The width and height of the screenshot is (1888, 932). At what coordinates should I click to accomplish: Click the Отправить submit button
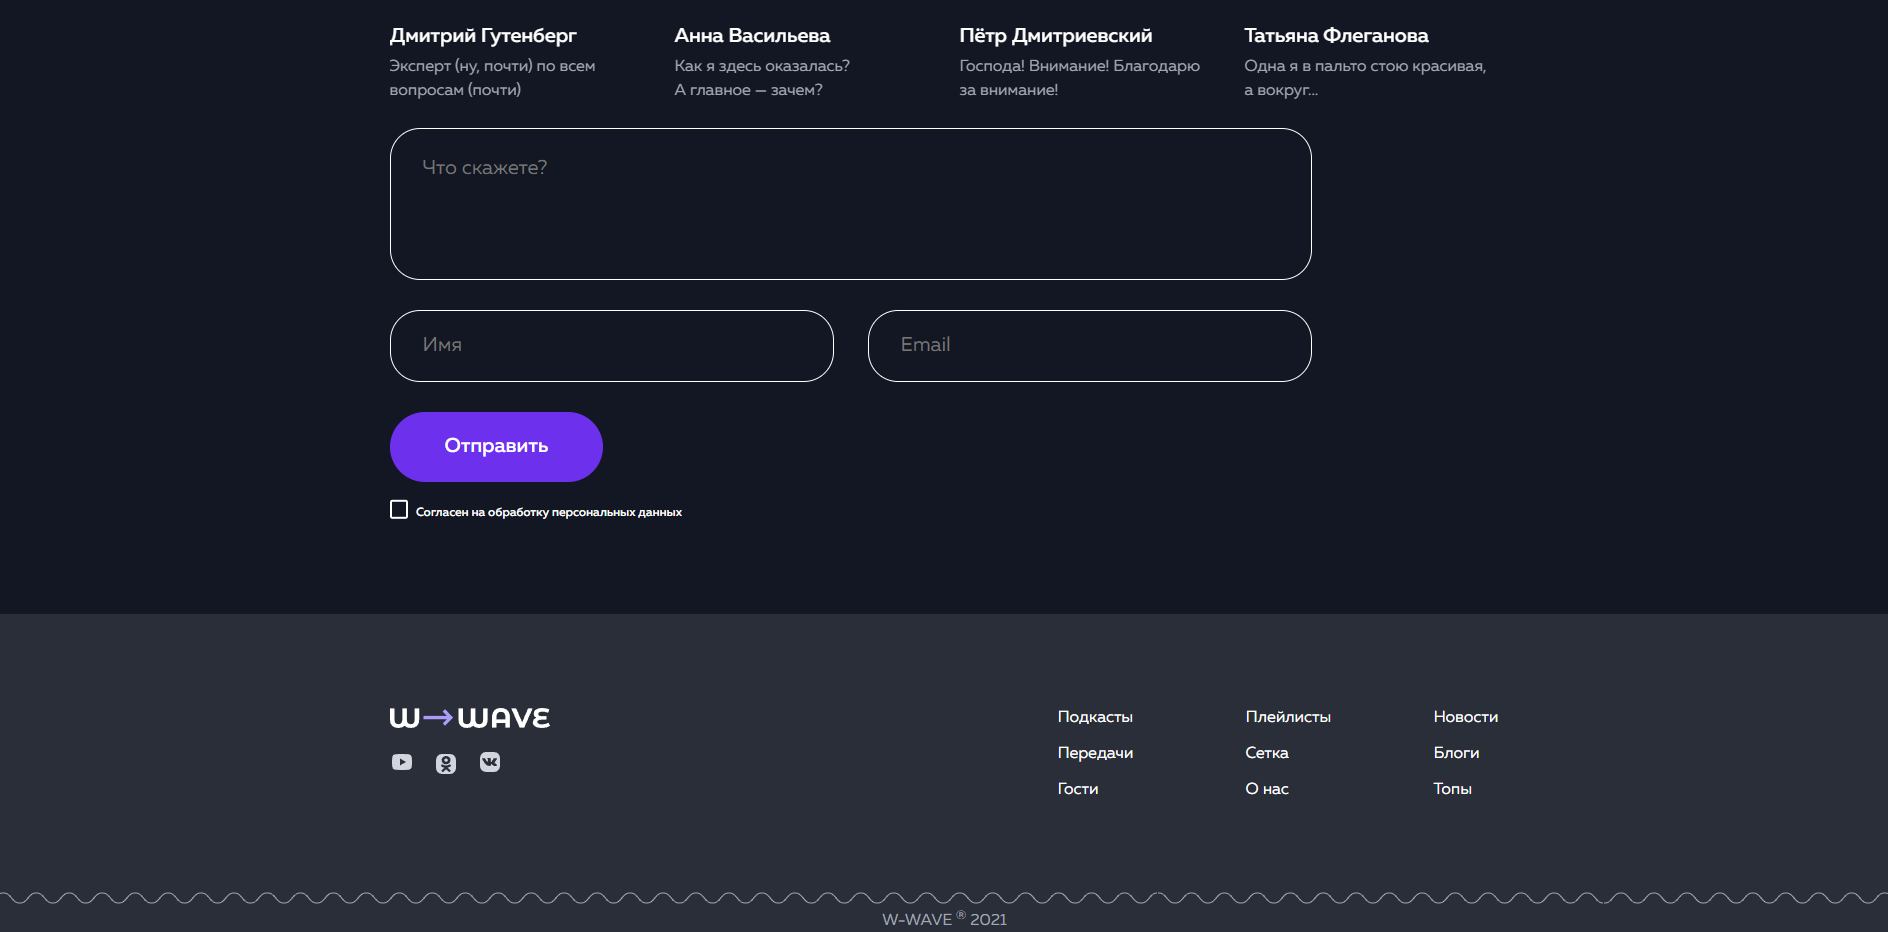pos(495,446)
